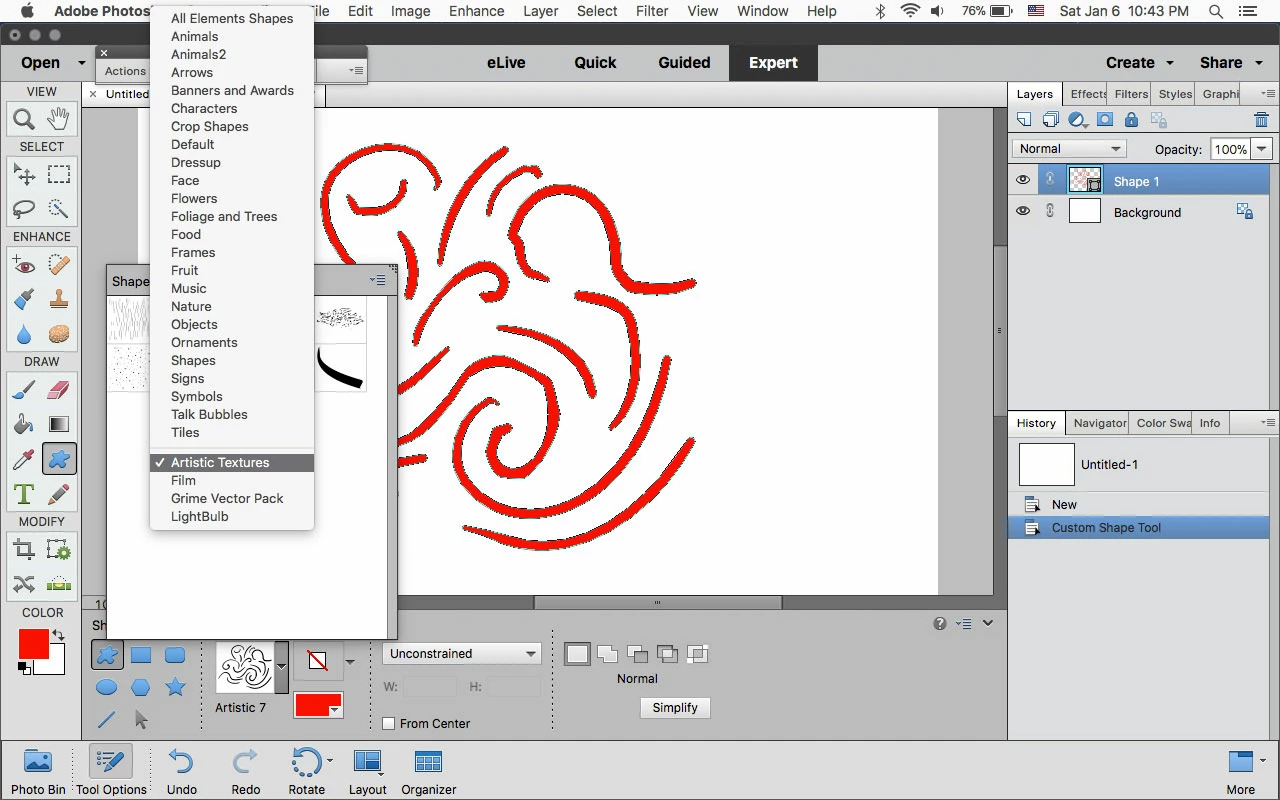1280x800 pixels.
Task: Choose the Ellipse shape option
Action: 107,687
